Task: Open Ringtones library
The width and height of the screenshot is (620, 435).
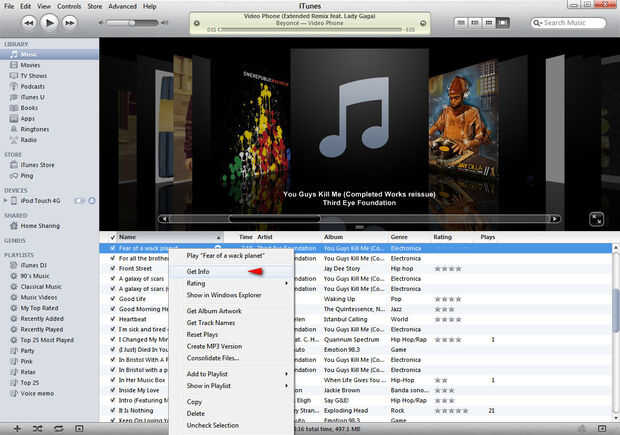Action: point(35,129)
